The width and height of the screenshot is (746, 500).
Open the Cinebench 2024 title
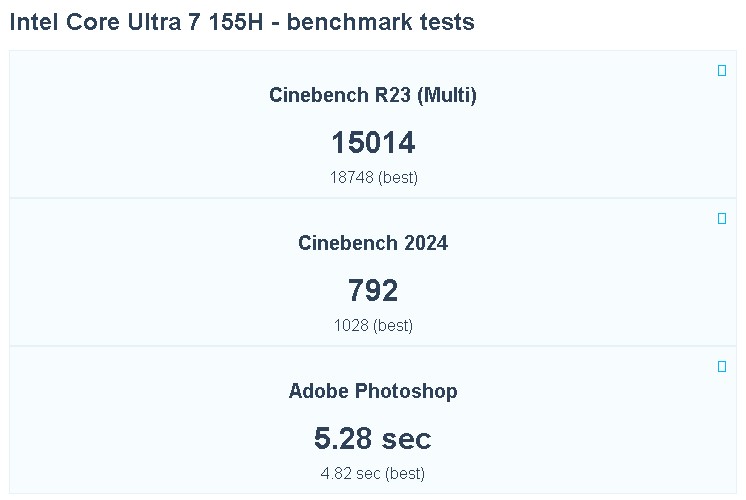pos(372,243)
